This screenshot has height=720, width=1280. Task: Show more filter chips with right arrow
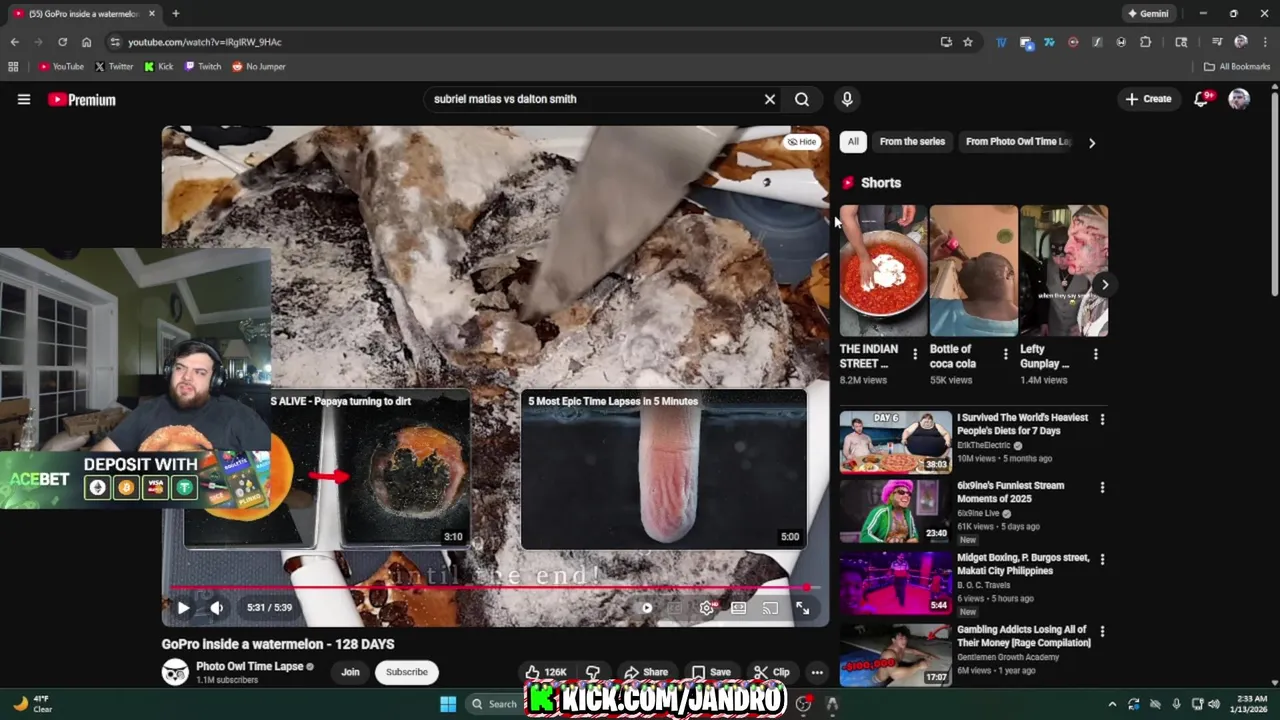pyautogui.click(x=1092, y=143)
